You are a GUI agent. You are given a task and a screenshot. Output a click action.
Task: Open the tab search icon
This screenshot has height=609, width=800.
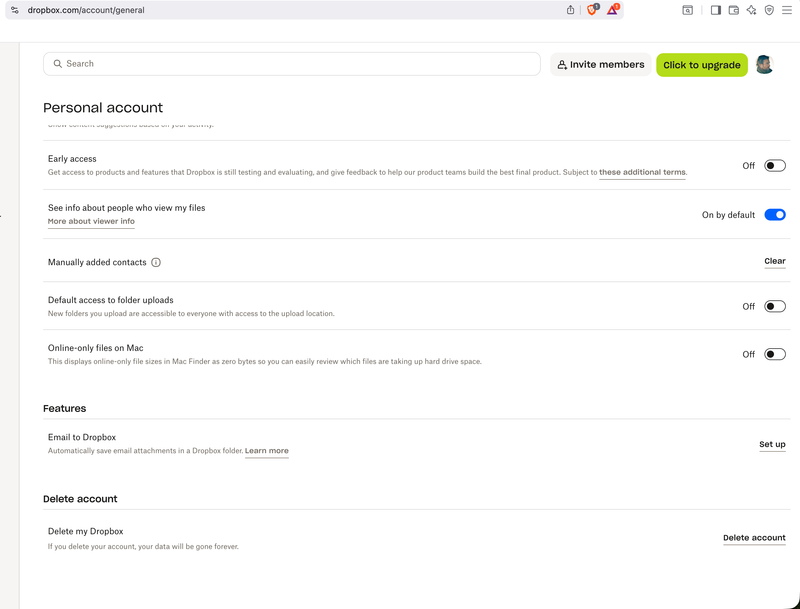click(688, 10)
